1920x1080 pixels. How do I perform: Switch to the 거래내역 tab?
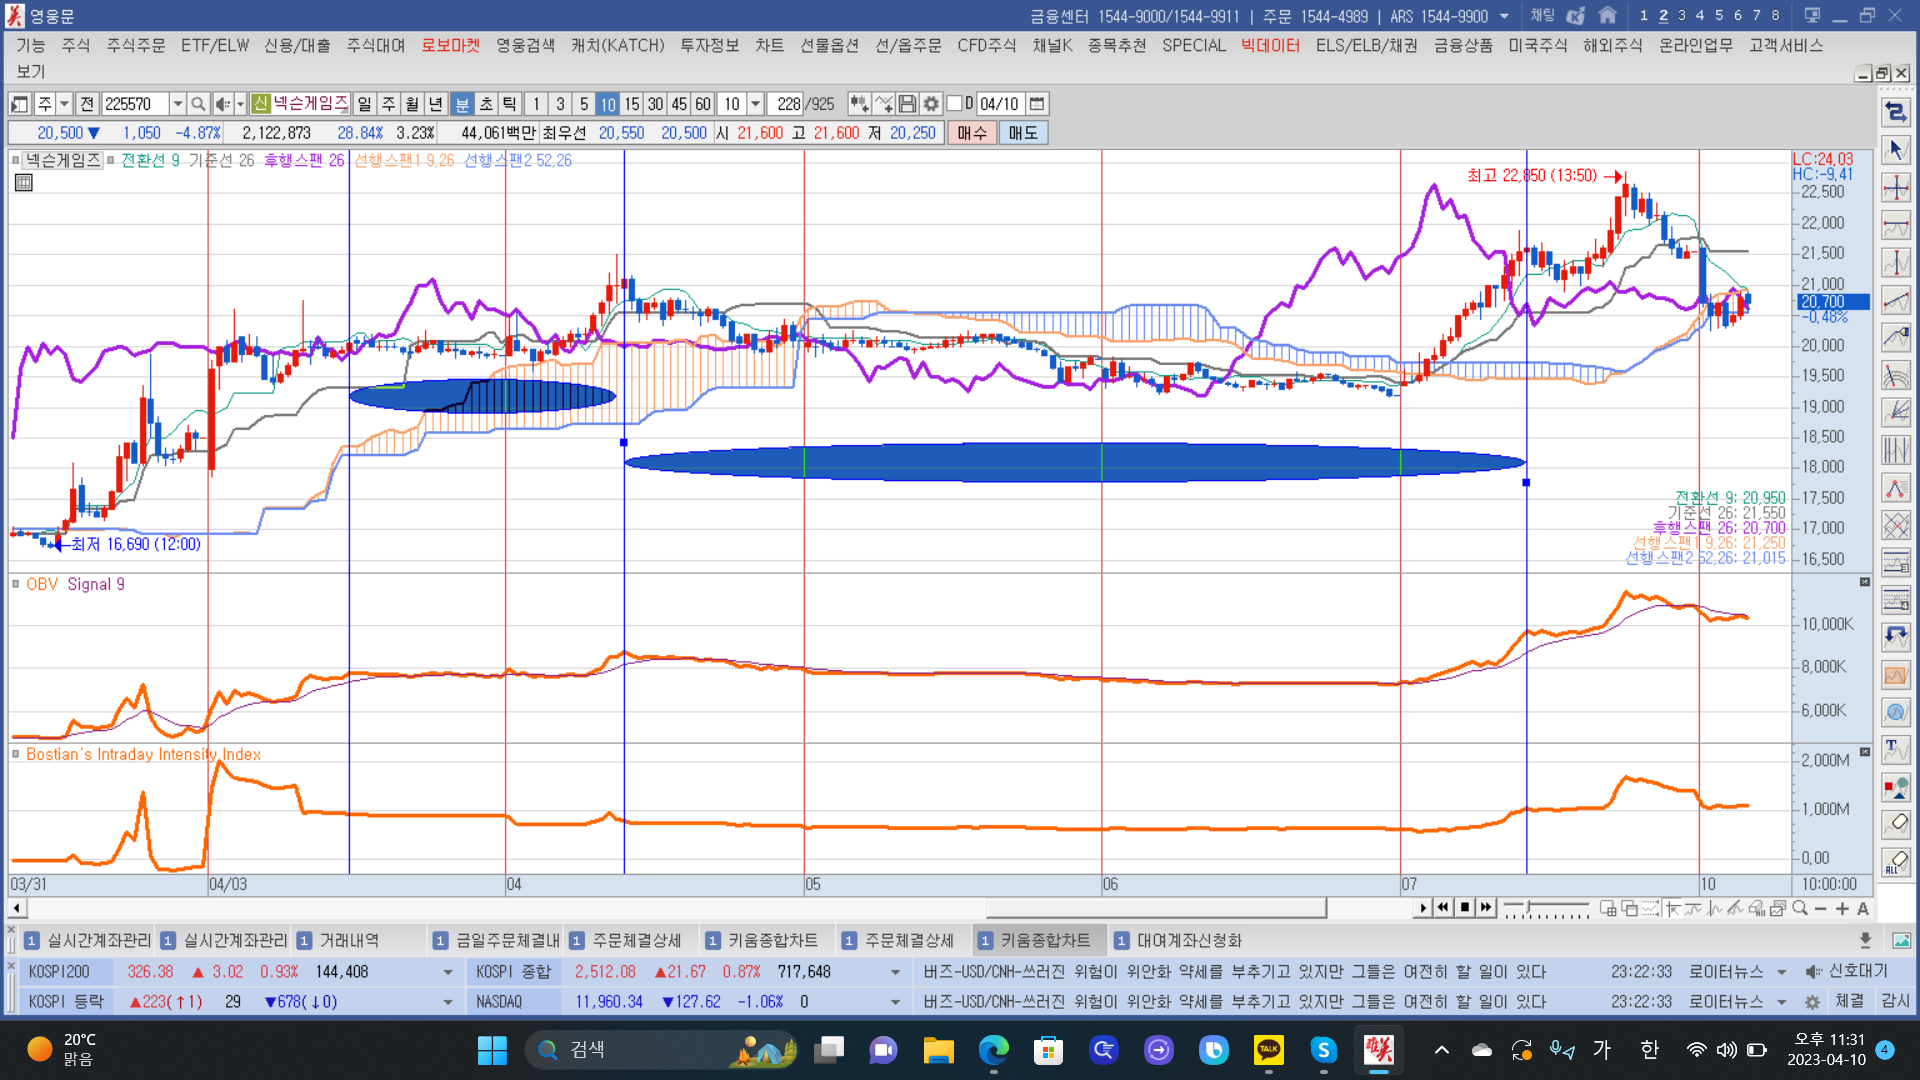(x=349, y=940)
